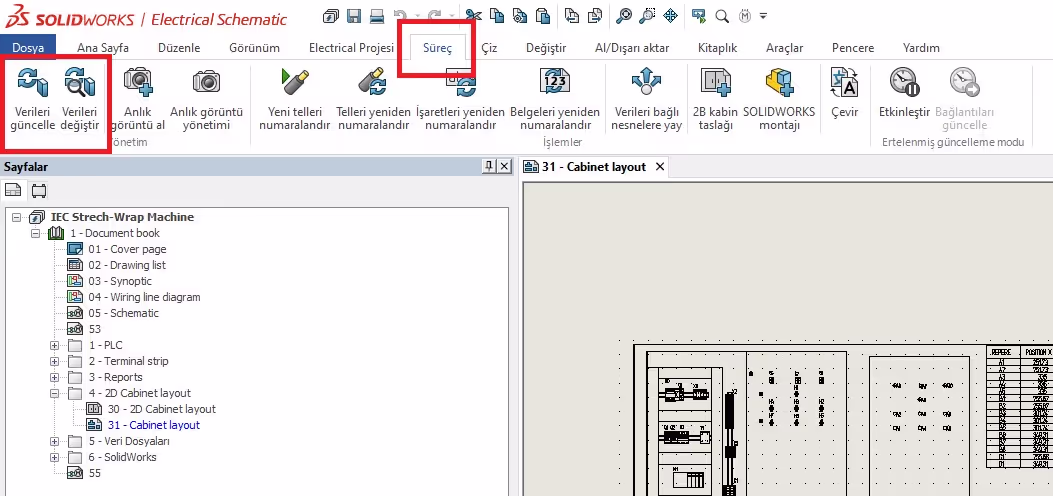Open the Al/Dışarı aktar tab

click(x=632, y=48)
